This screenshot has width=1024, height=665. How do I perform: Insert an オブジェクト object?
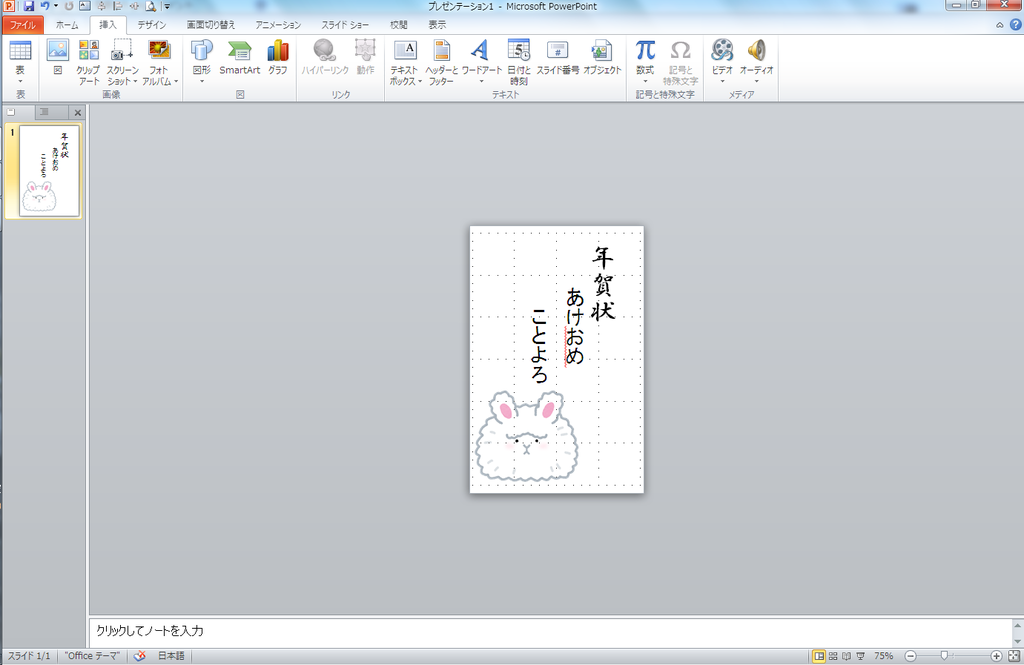coord(602,57)
